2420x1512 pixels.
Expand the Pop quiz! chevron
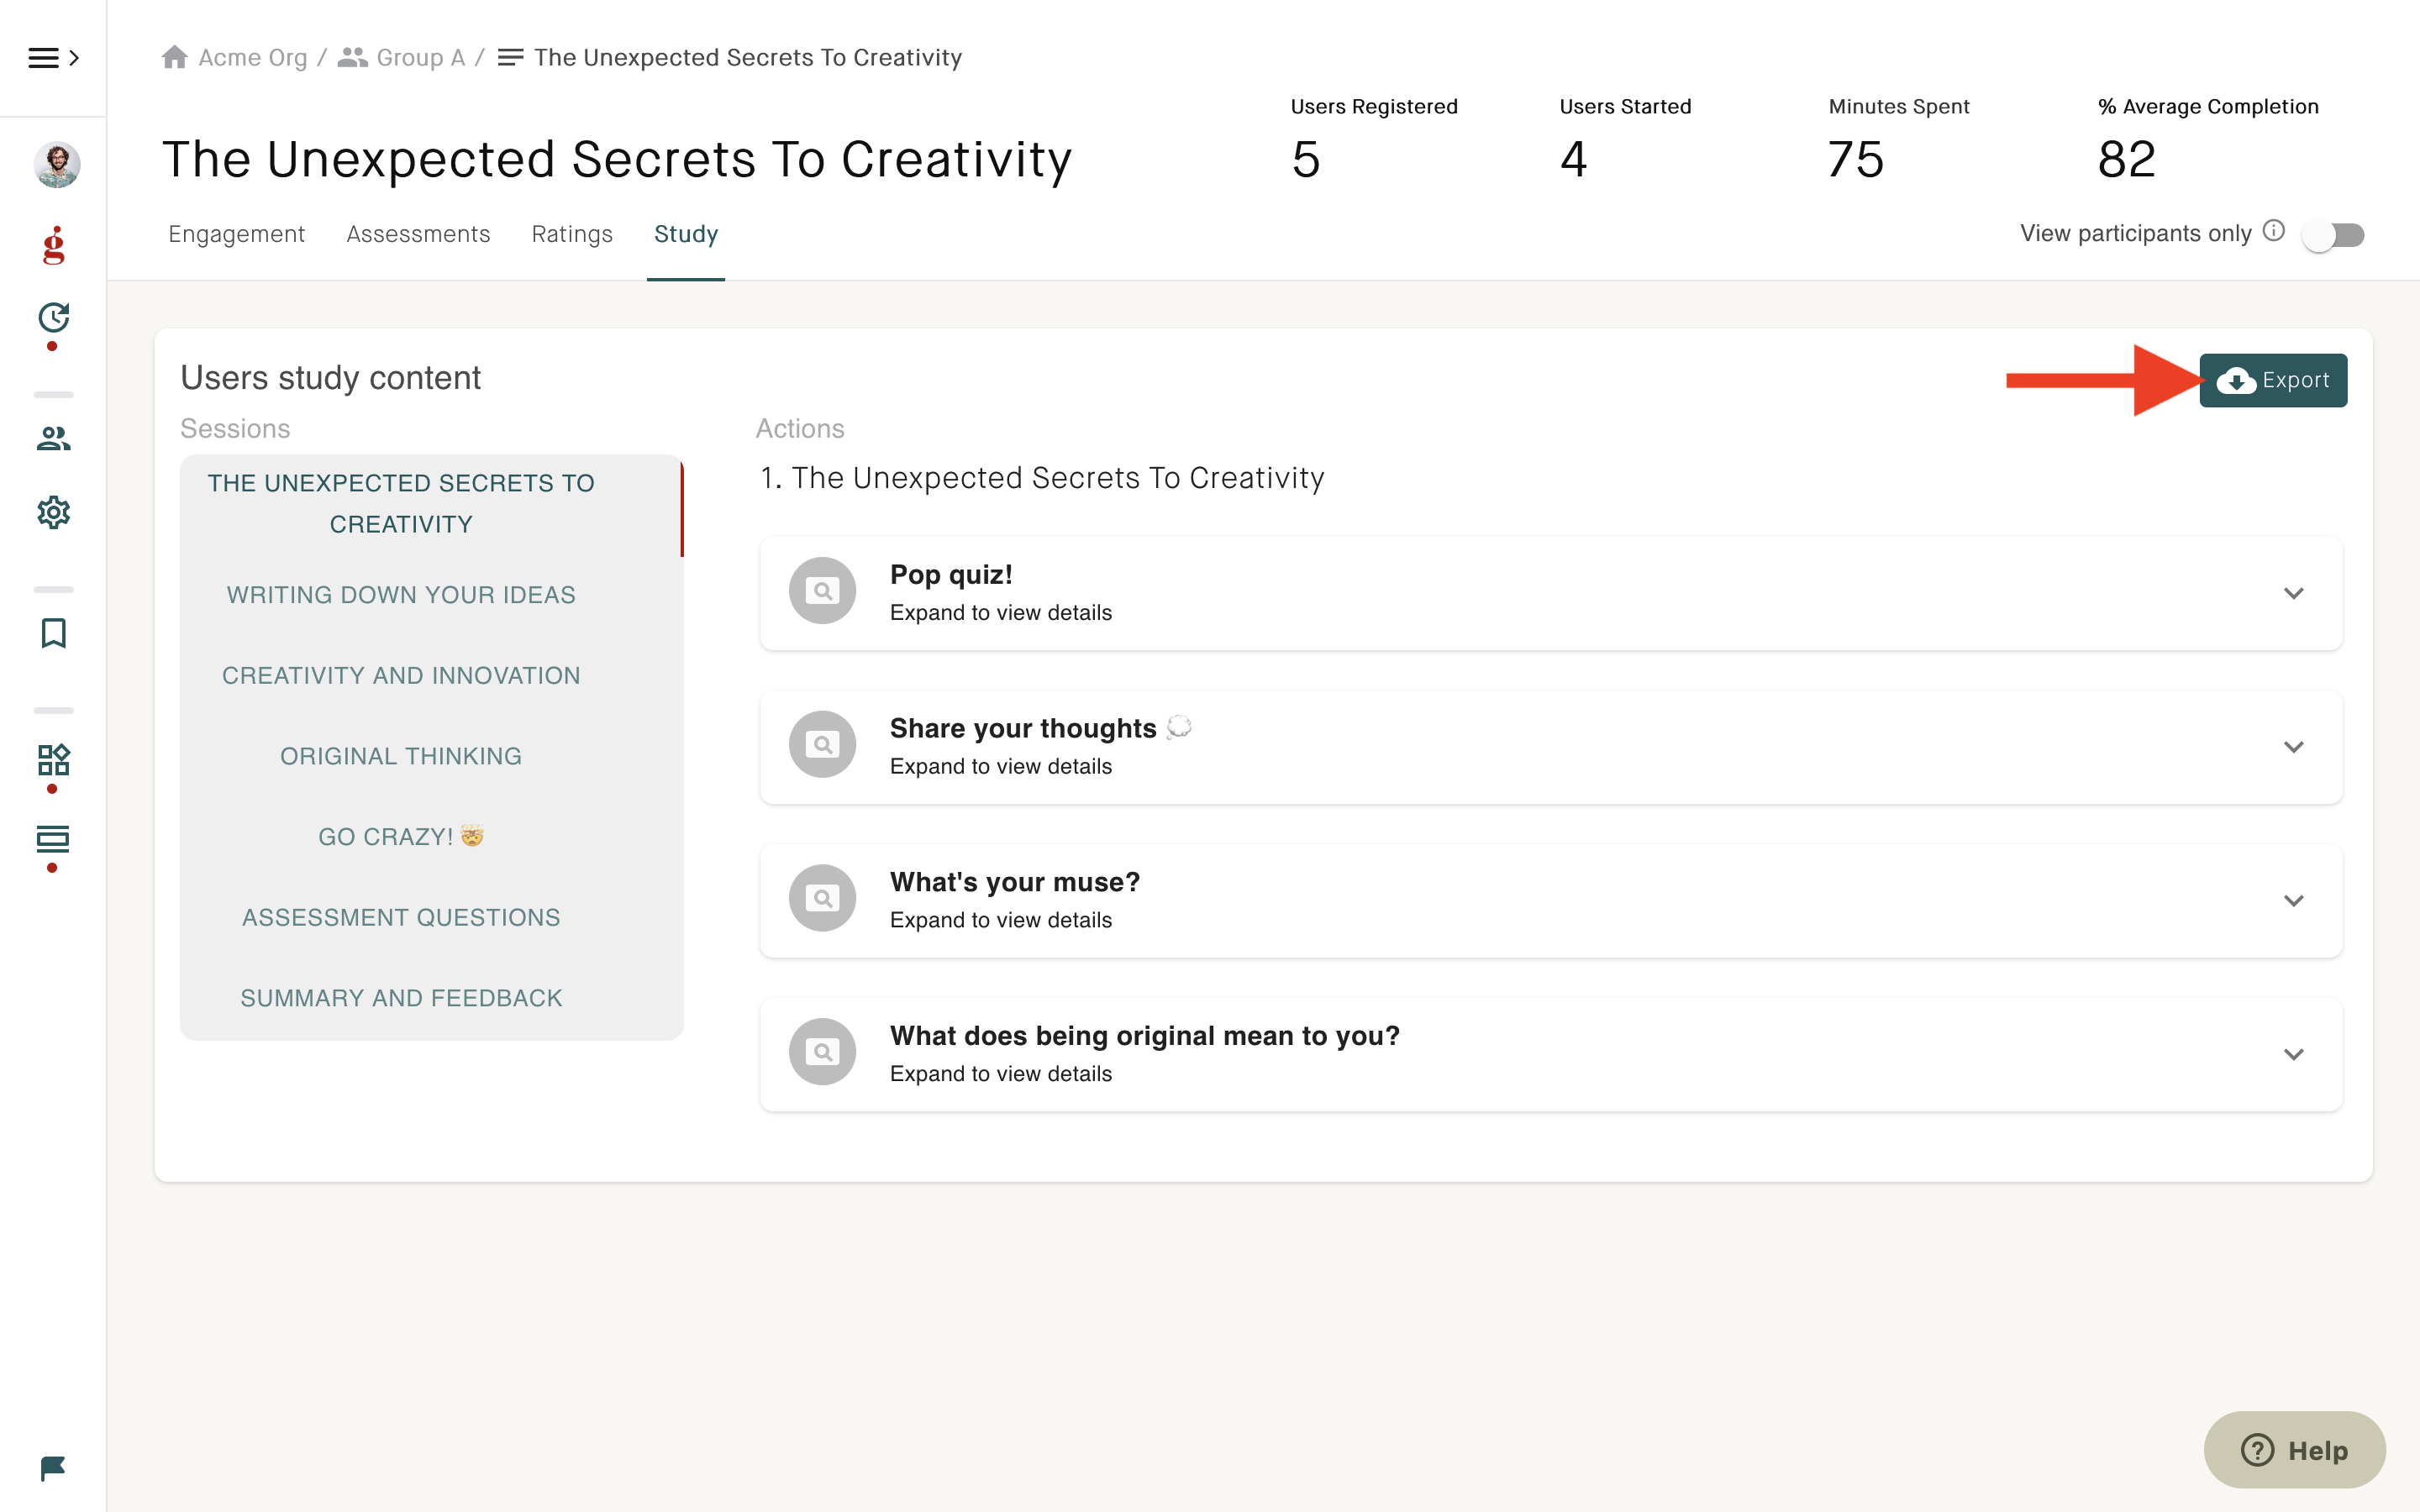click(2294, 593)
